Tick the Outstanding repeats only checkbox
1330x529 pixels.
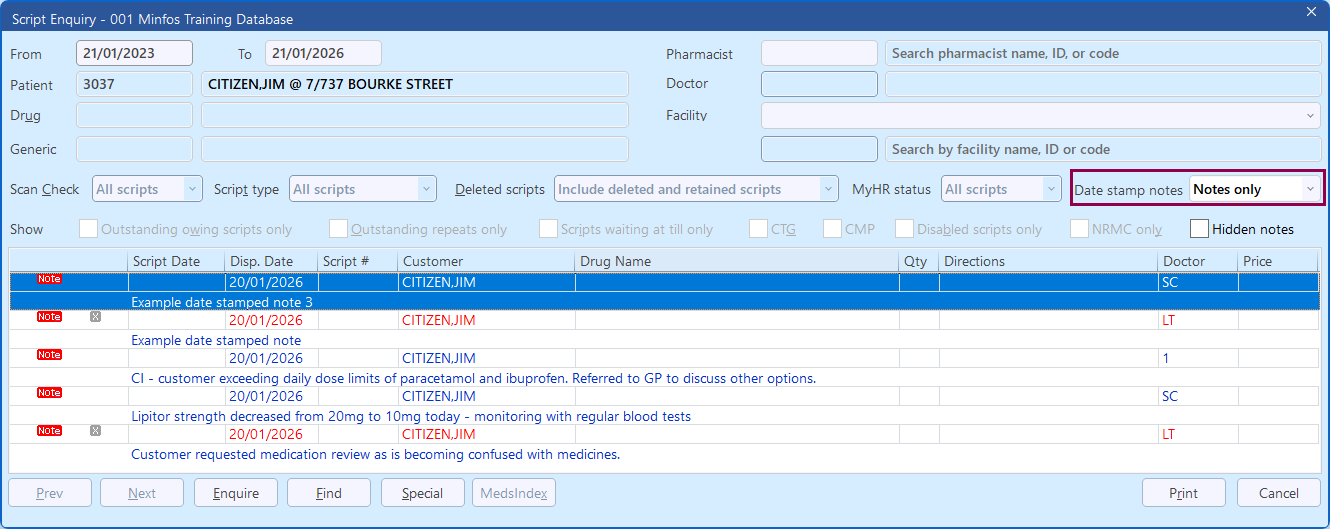338,229
